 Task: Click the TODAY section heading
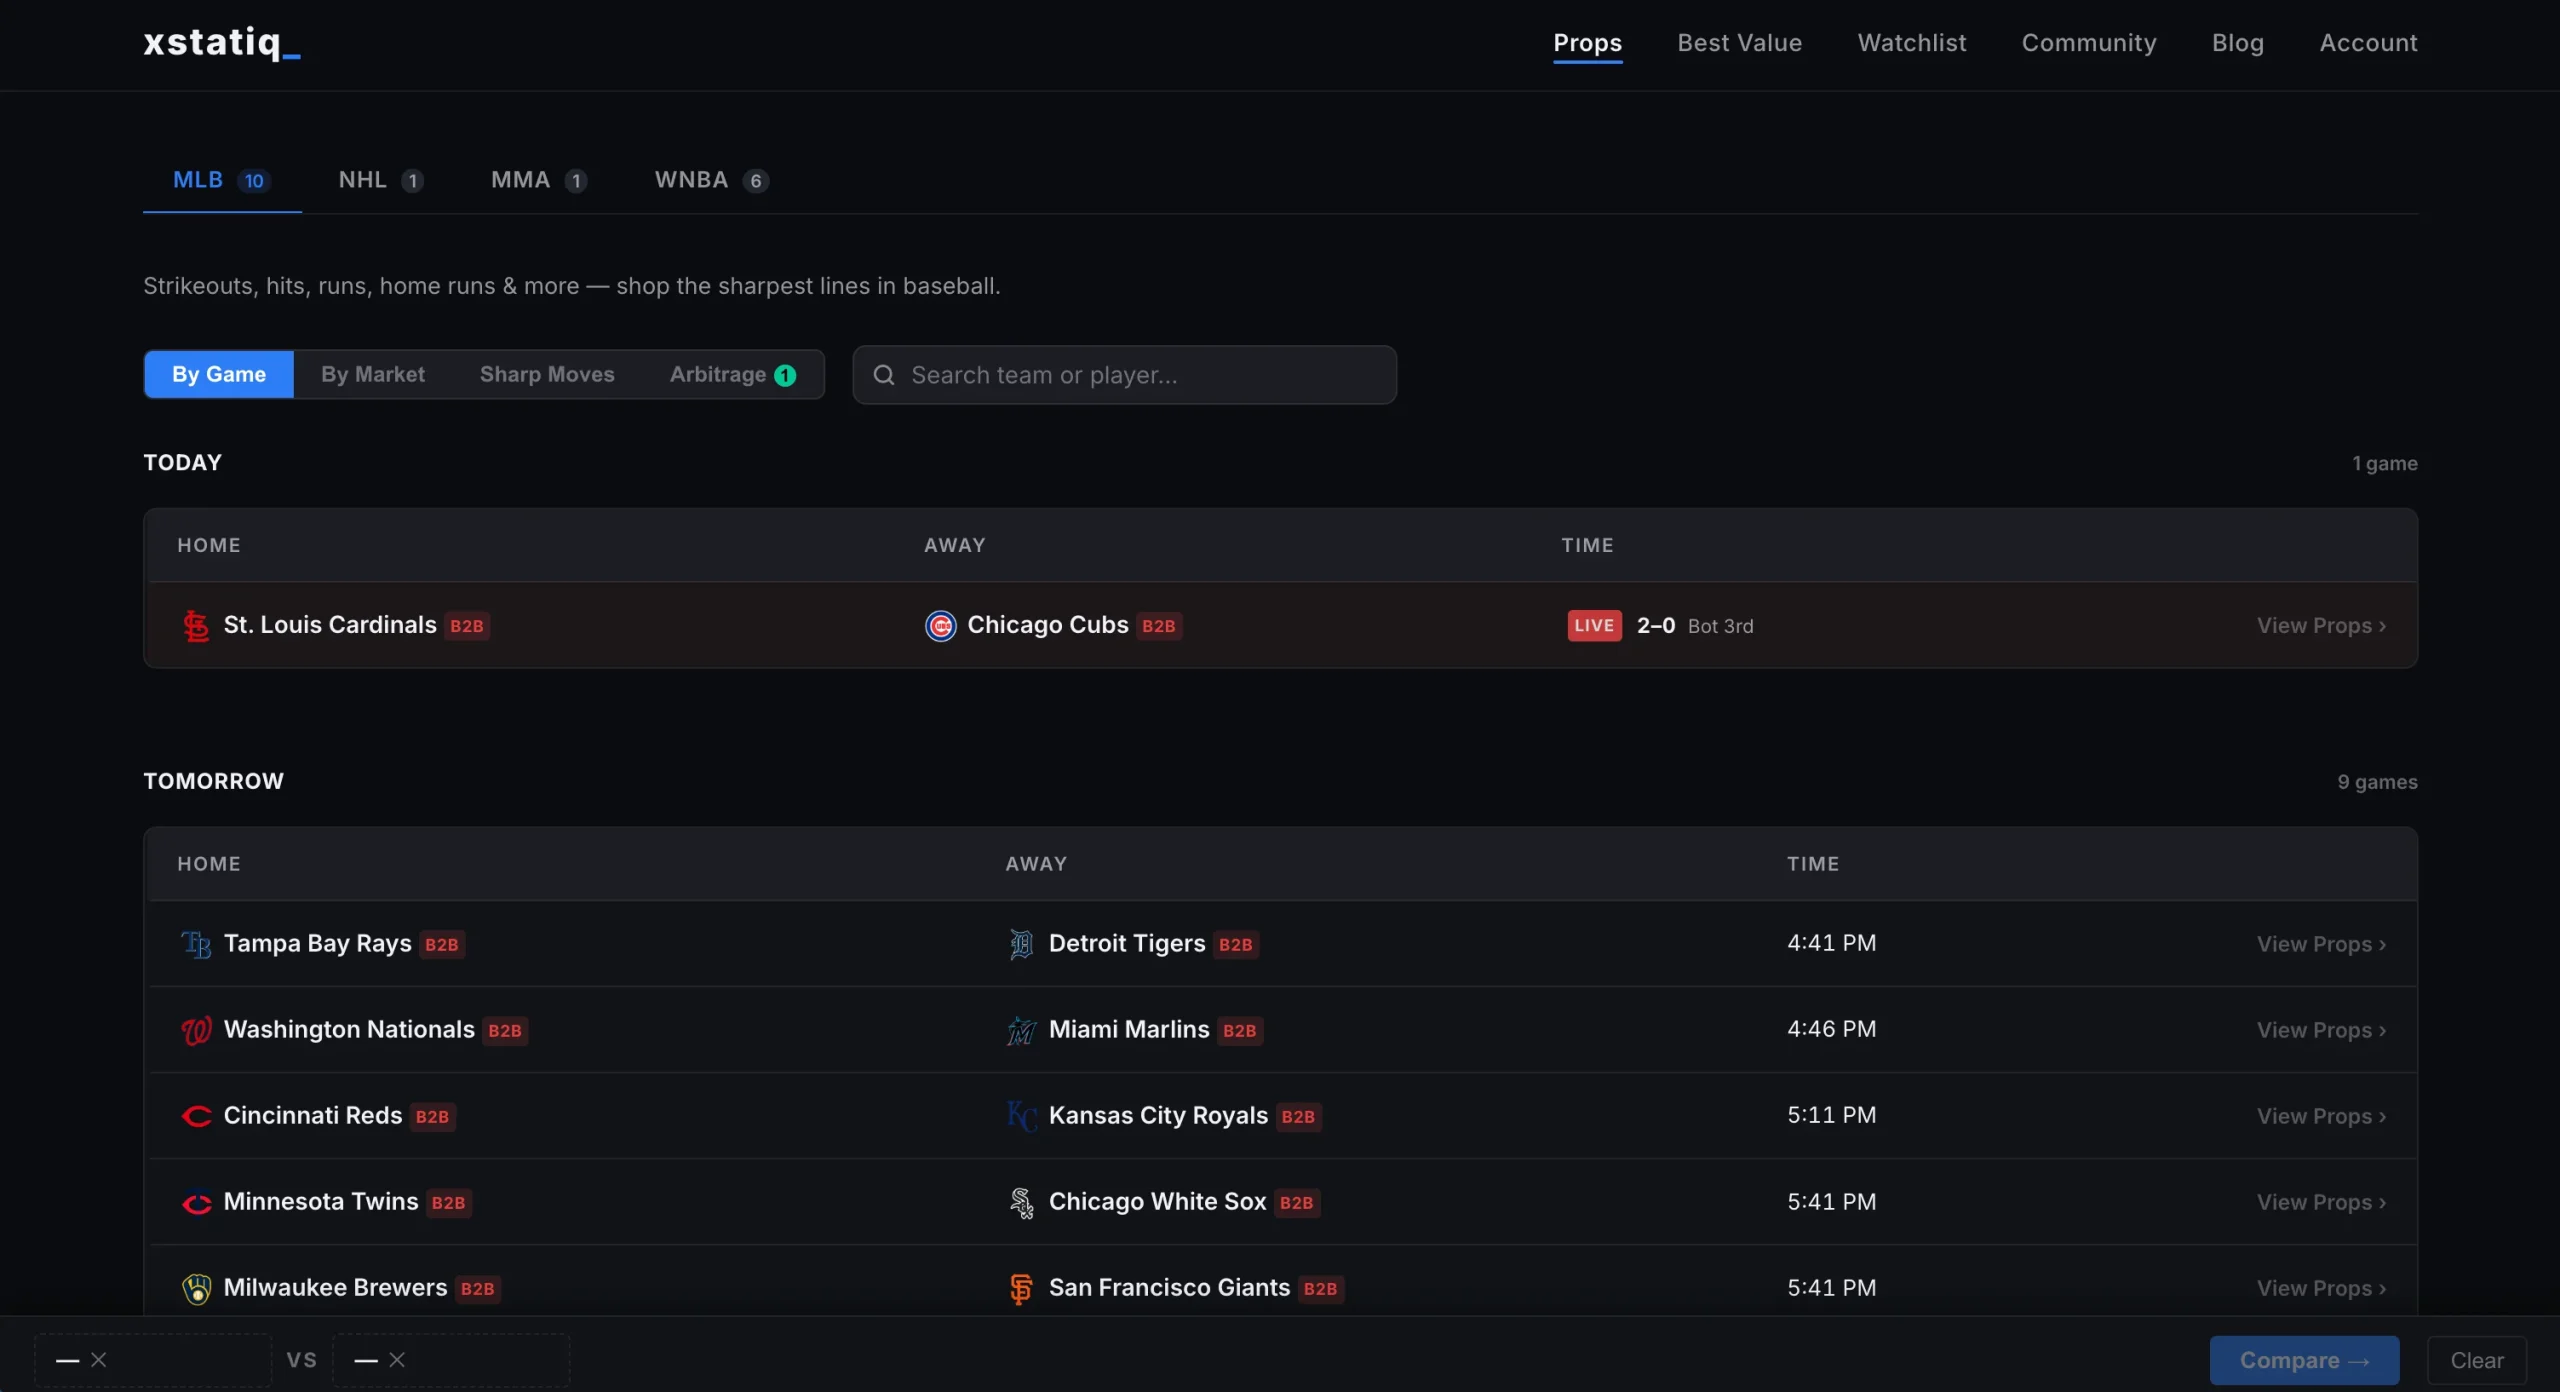[x=182, y=462]
